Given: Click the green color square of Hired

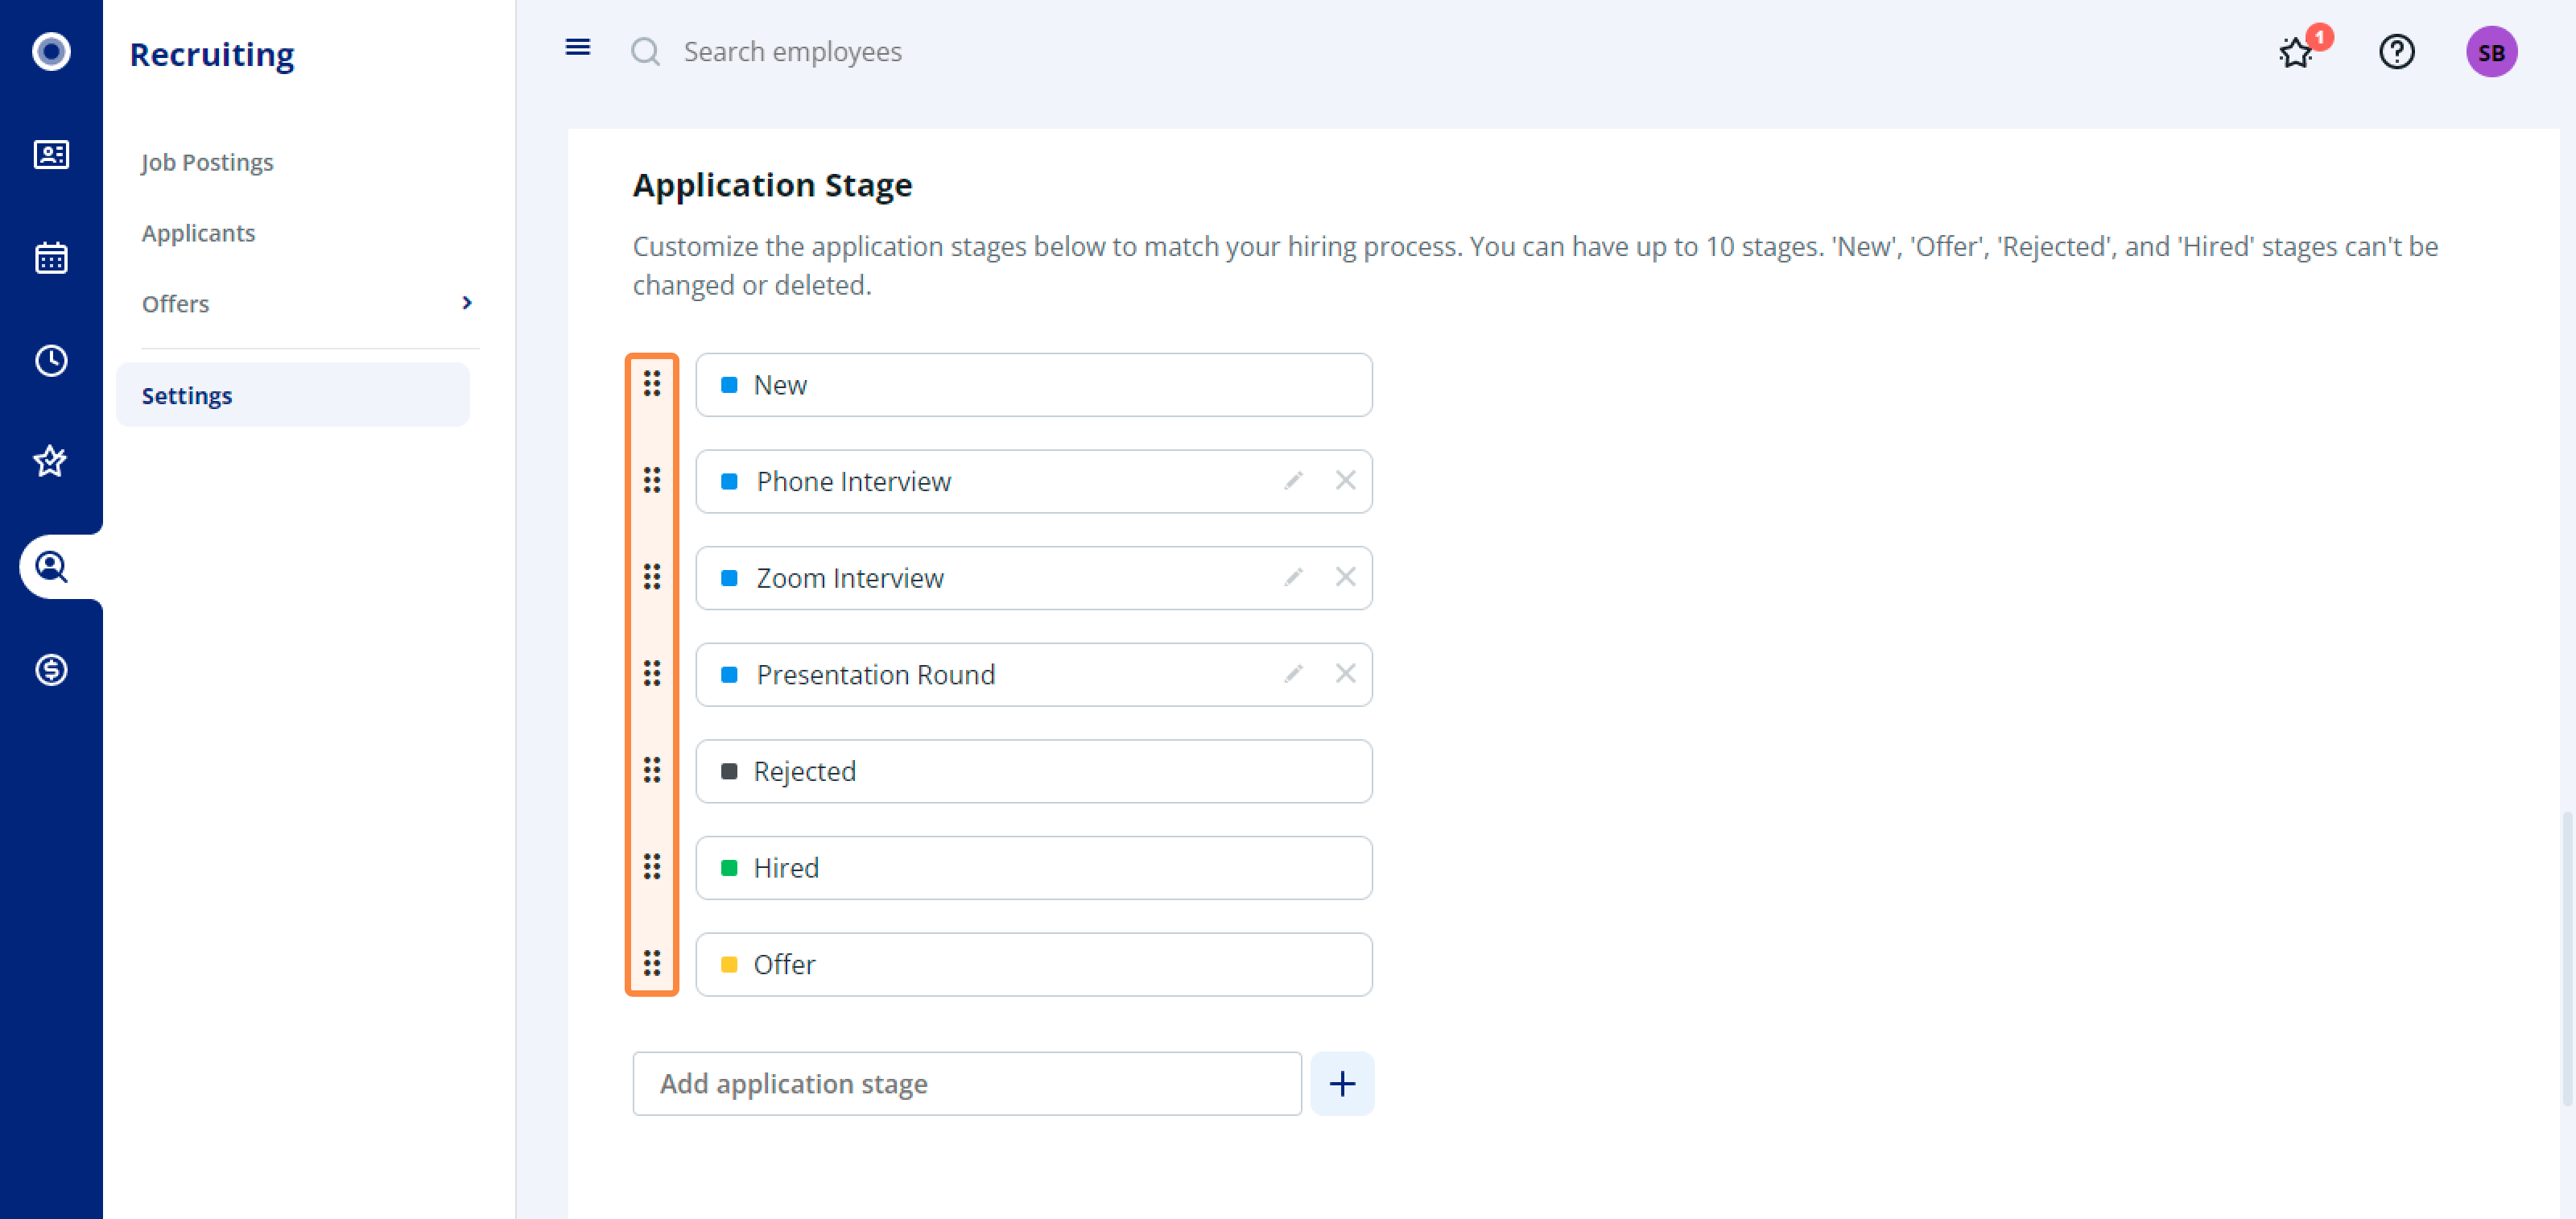Looking at the screenshot, I should click(x=729, y=868).
